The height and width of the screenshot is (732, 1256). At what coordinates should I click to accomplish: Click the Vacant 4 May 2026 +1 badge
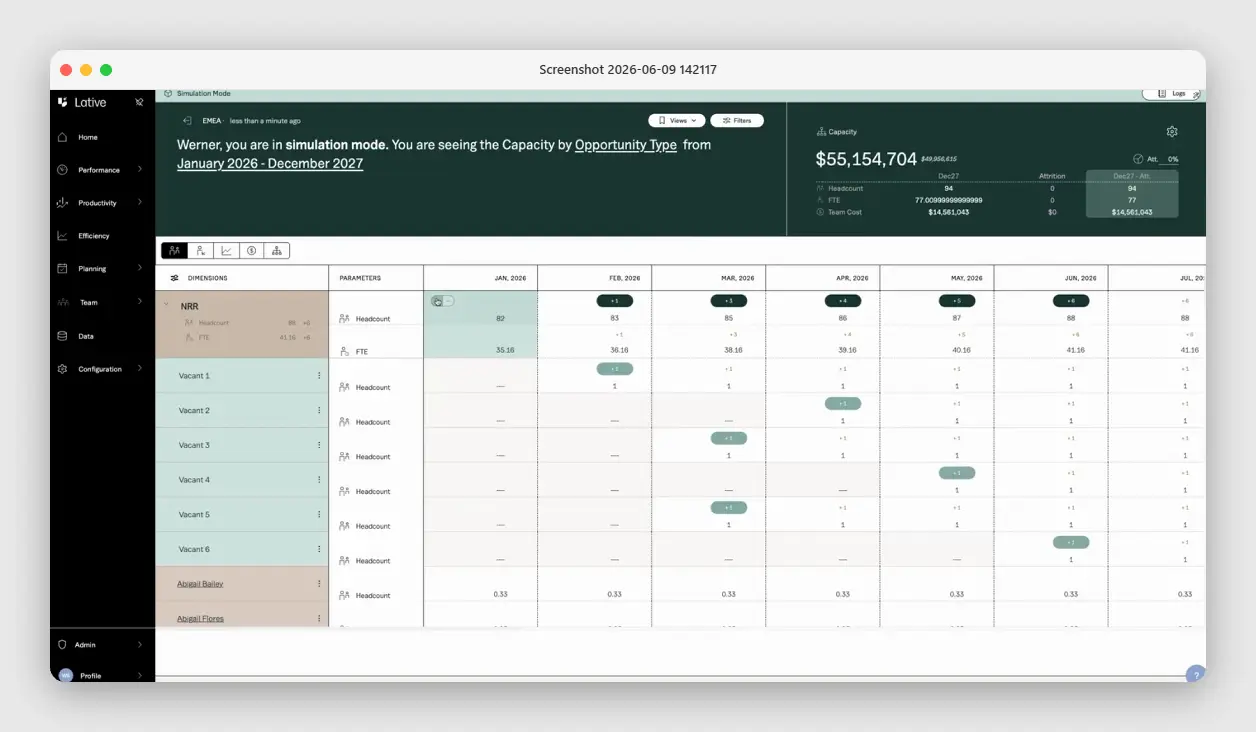[957, 473]
